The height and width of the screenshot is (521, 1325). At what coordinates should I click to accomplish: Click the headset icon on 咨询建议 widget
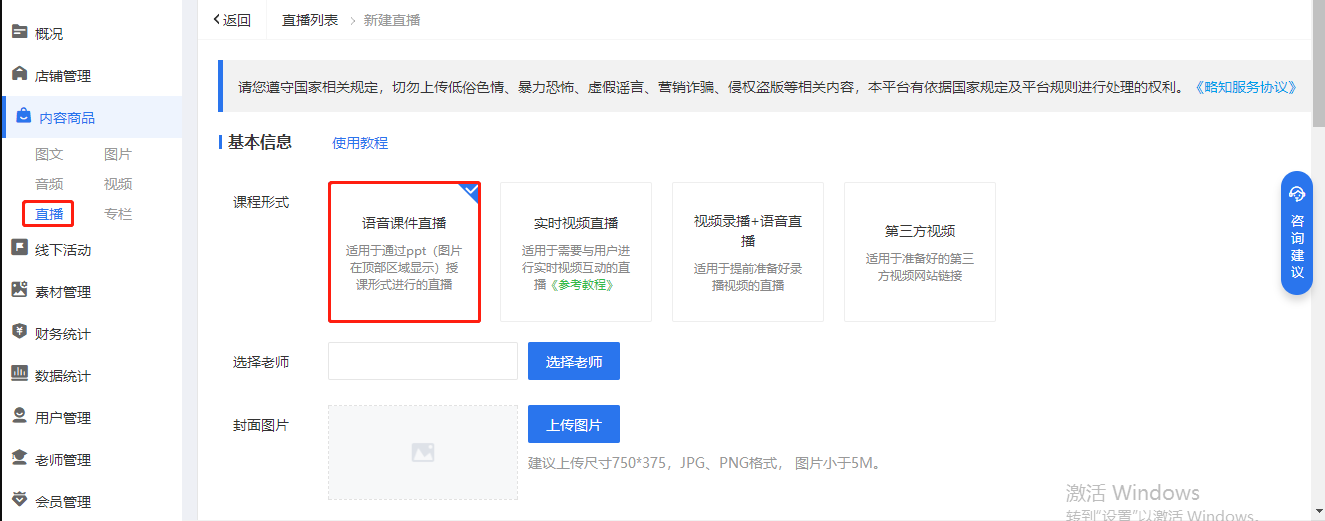pyautogui.click(x=1297, y=194)
